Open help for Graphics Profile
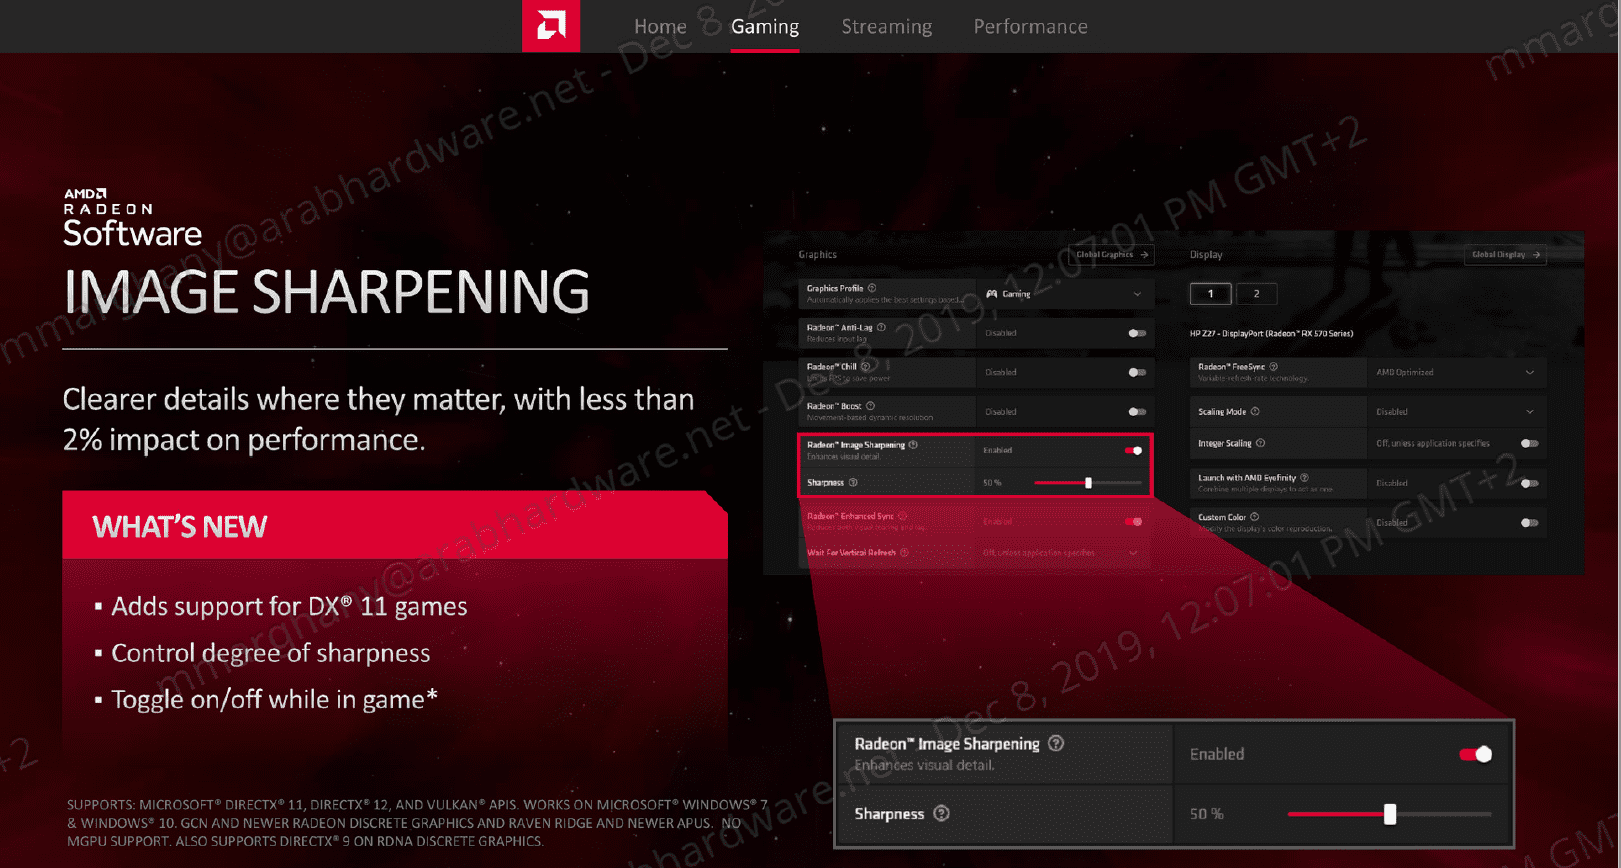1621x868 pixels. 872,288
